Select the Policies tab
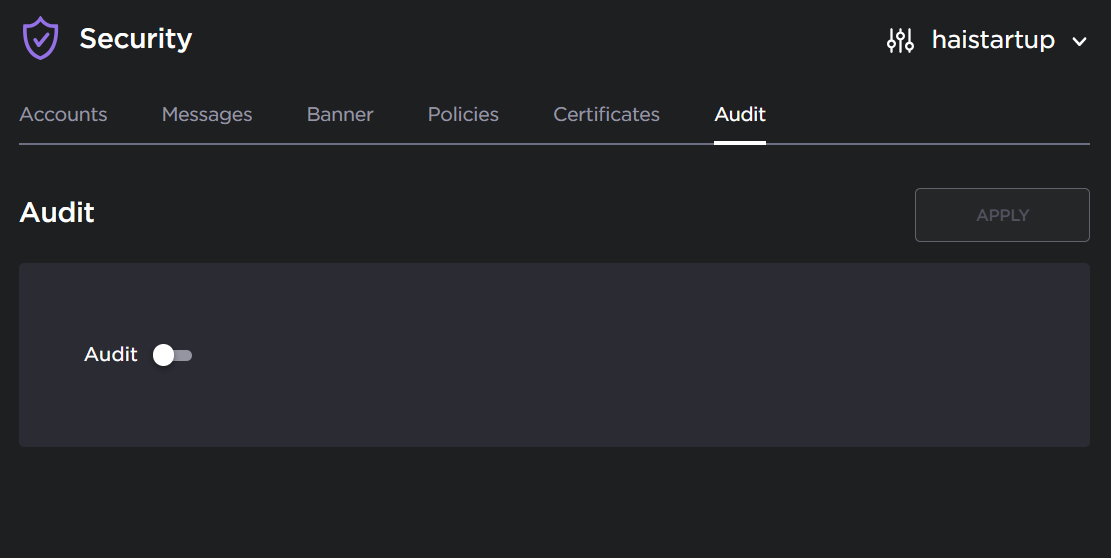The image size is (1111, 558). tap(463, 114)
